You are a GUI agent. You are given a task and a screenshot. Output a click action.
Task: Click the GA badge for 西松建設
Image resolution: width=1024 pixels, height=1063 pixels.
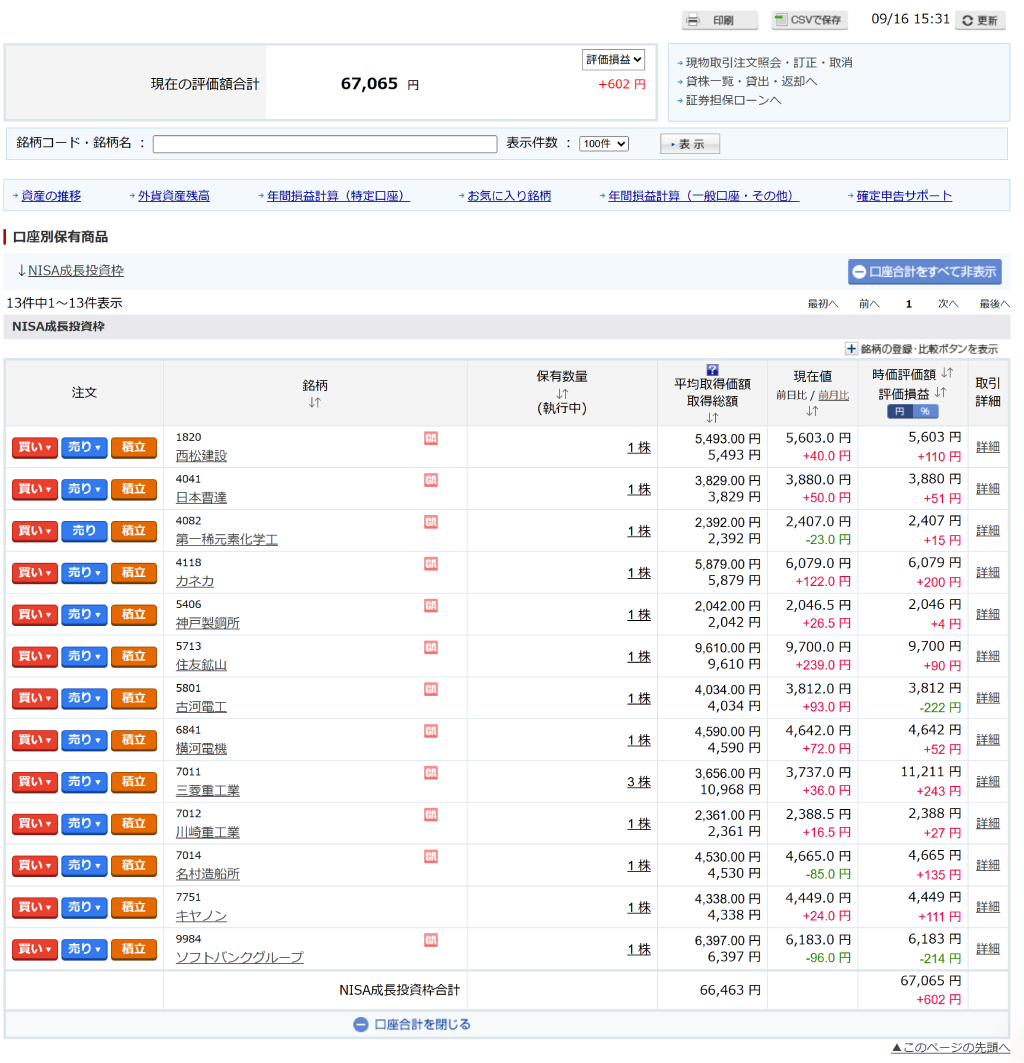point(431,439)
